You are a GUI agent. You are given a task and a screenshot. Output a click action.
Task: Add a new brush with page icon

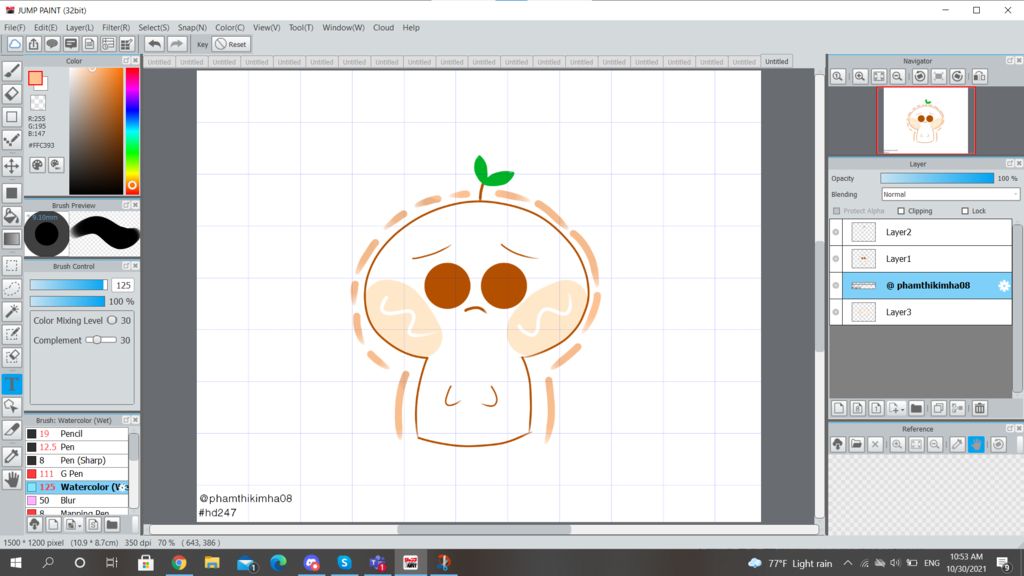[53, 524]
